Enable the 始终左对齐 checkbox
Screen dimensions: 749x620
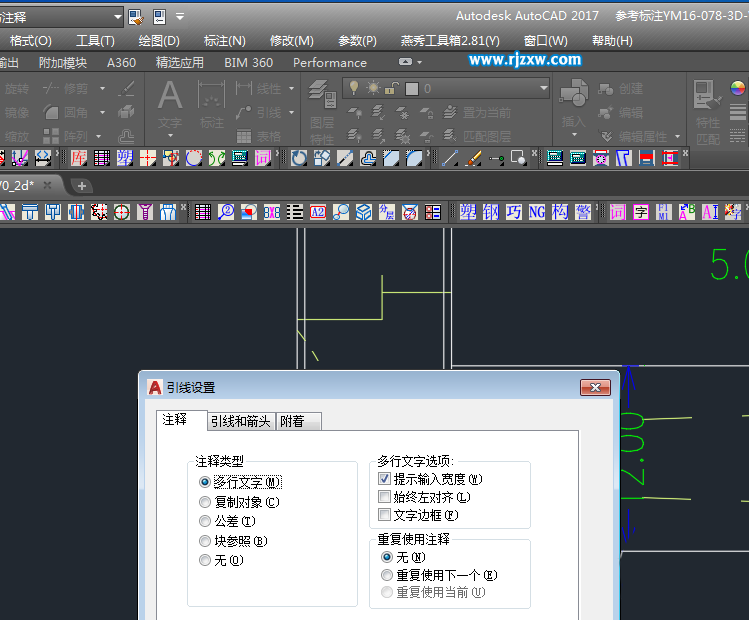[x=385, y=497]
